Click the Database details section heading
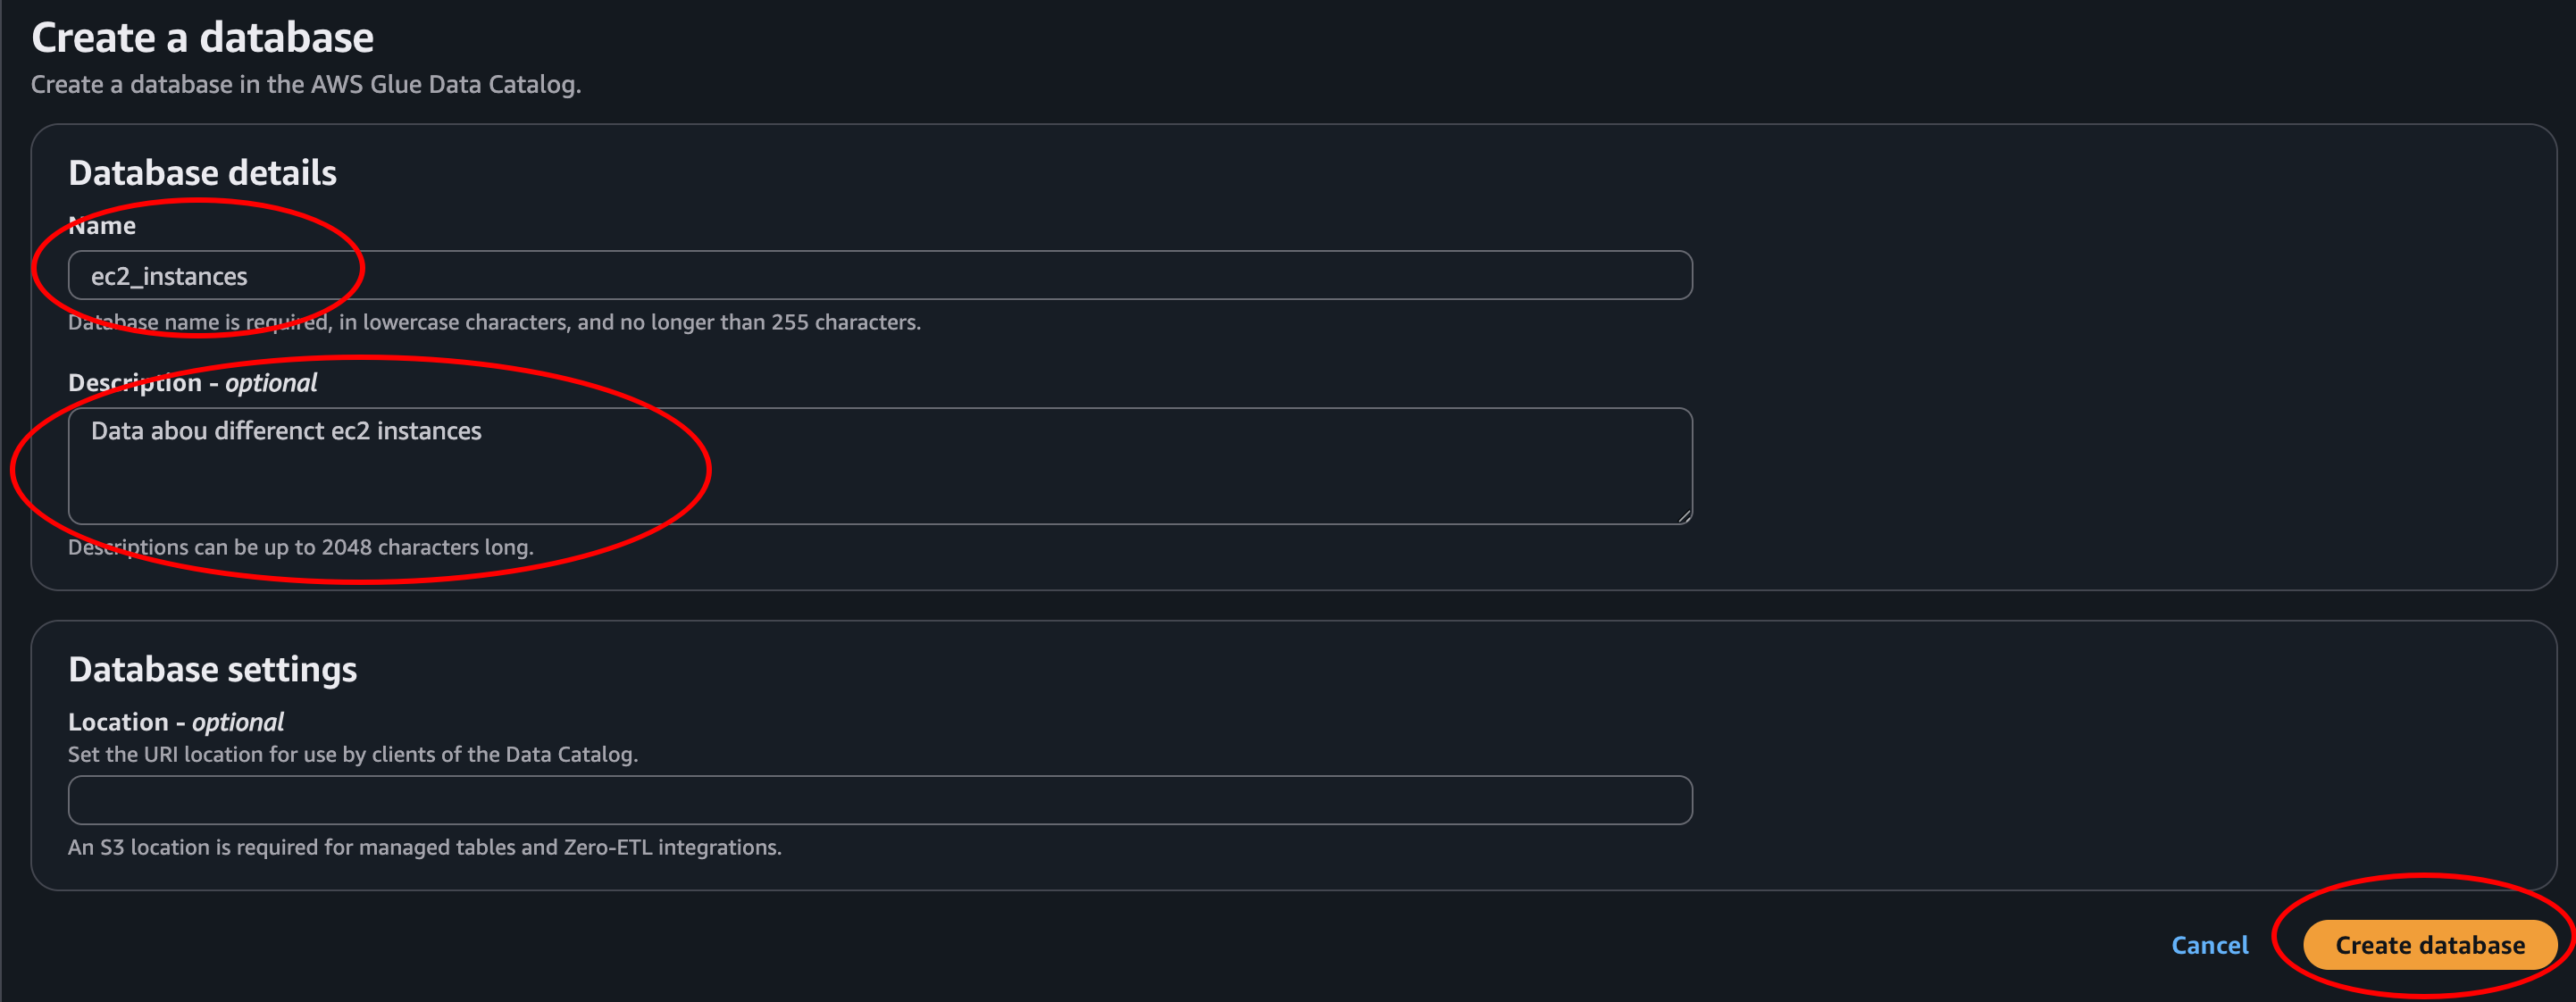Image resolution: width=2576 pixels, height=1002 pixels. tap(202, 172)
